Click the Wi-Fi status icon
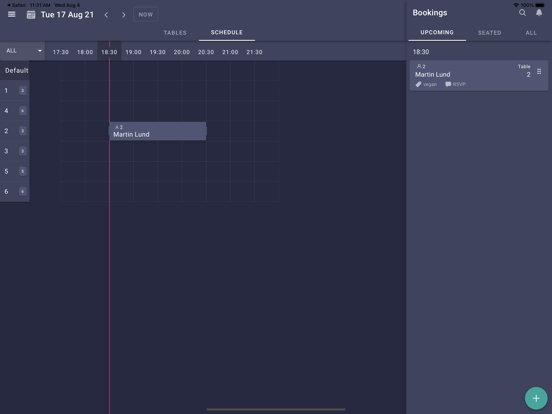Image resolution: width=552 pixels, height=414 pixels. [x=516, y=5]
